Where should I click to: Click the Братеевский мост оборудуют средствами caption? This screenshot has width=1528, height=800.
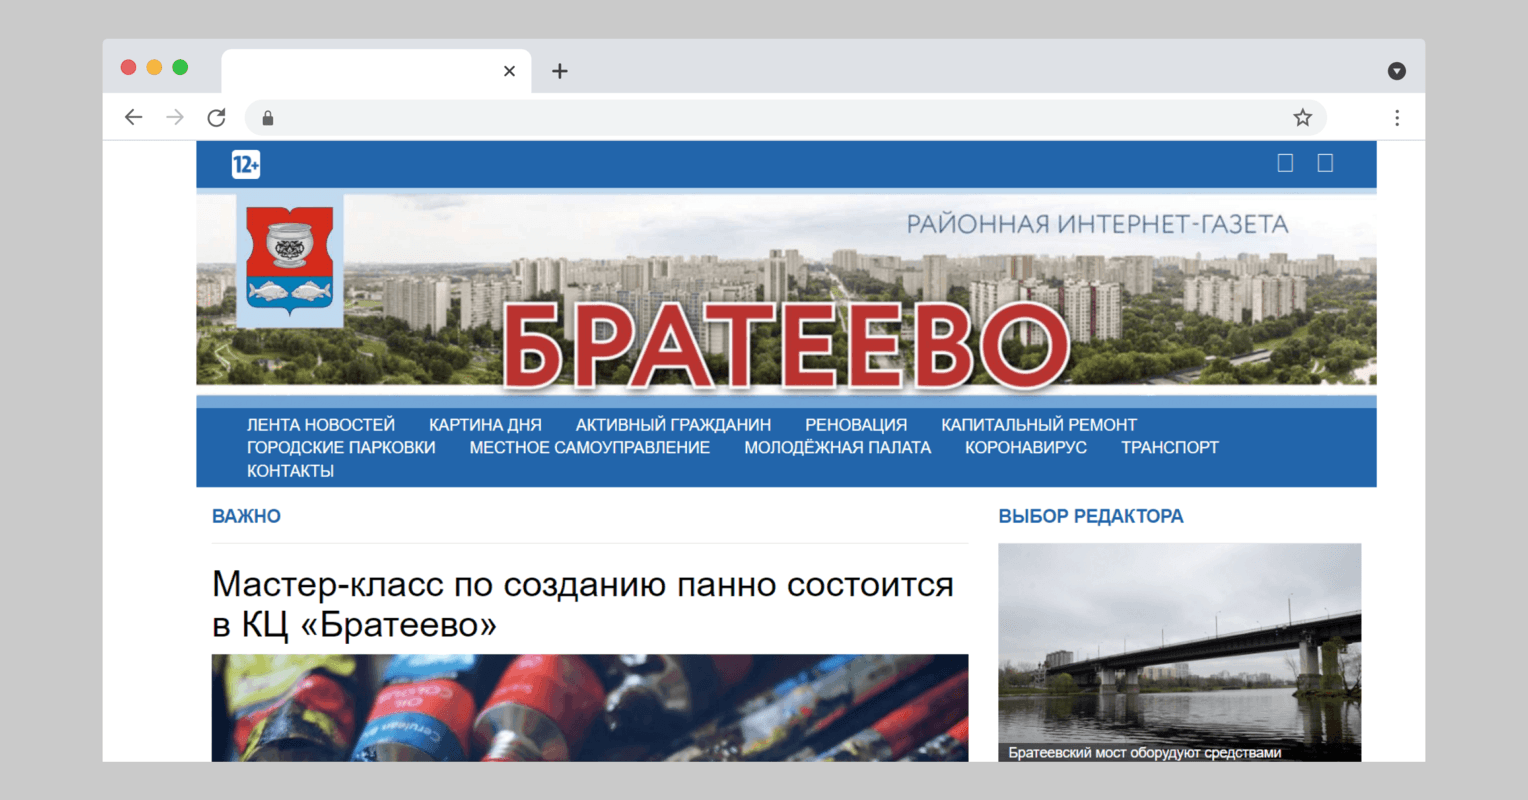1145,753
